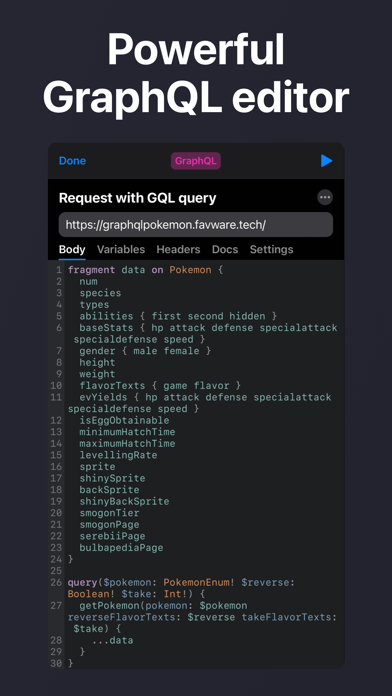Viewport: 392px width, 696px height.
Task: Click 'gender { male female }' line
Action: (x=145, y=351)
